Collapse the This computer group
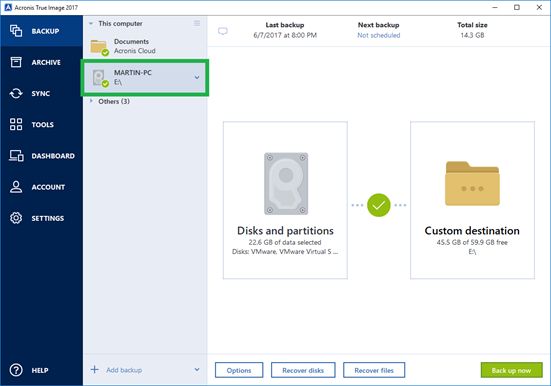Viewport: 551px width, 386px height. (91, 24)
